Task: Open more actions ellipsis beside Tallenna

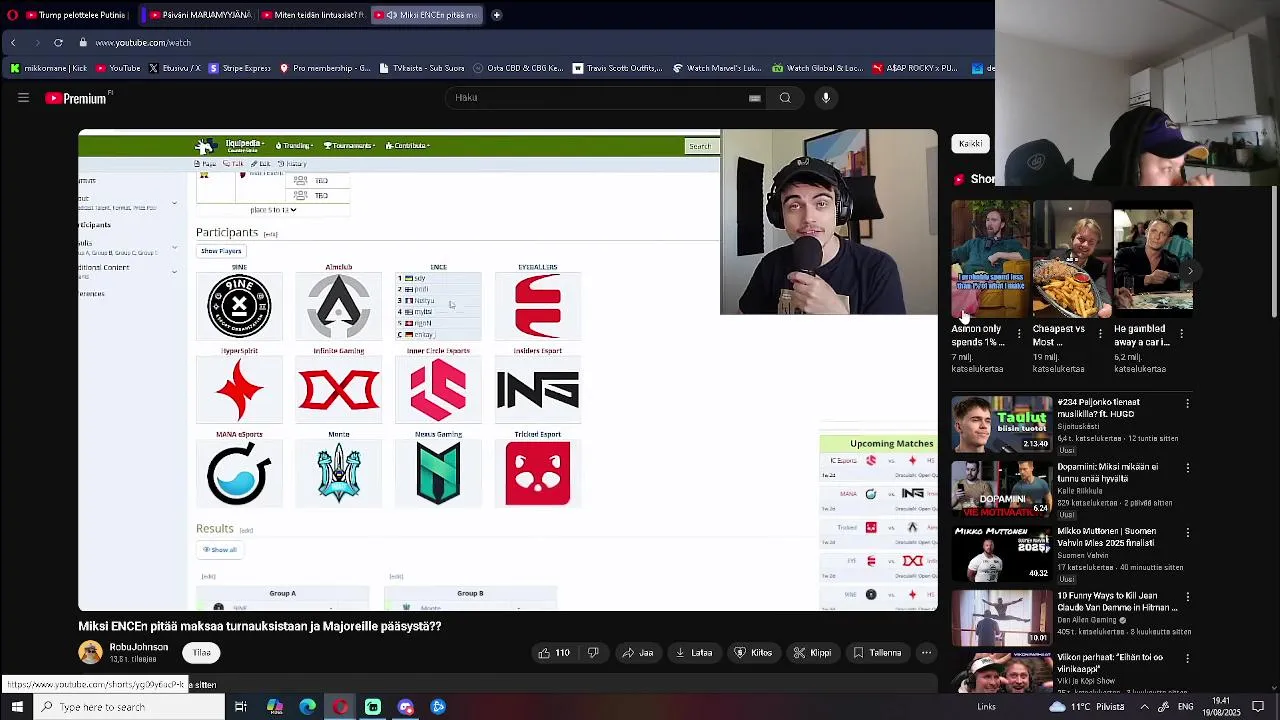Action: click(926, 653)
